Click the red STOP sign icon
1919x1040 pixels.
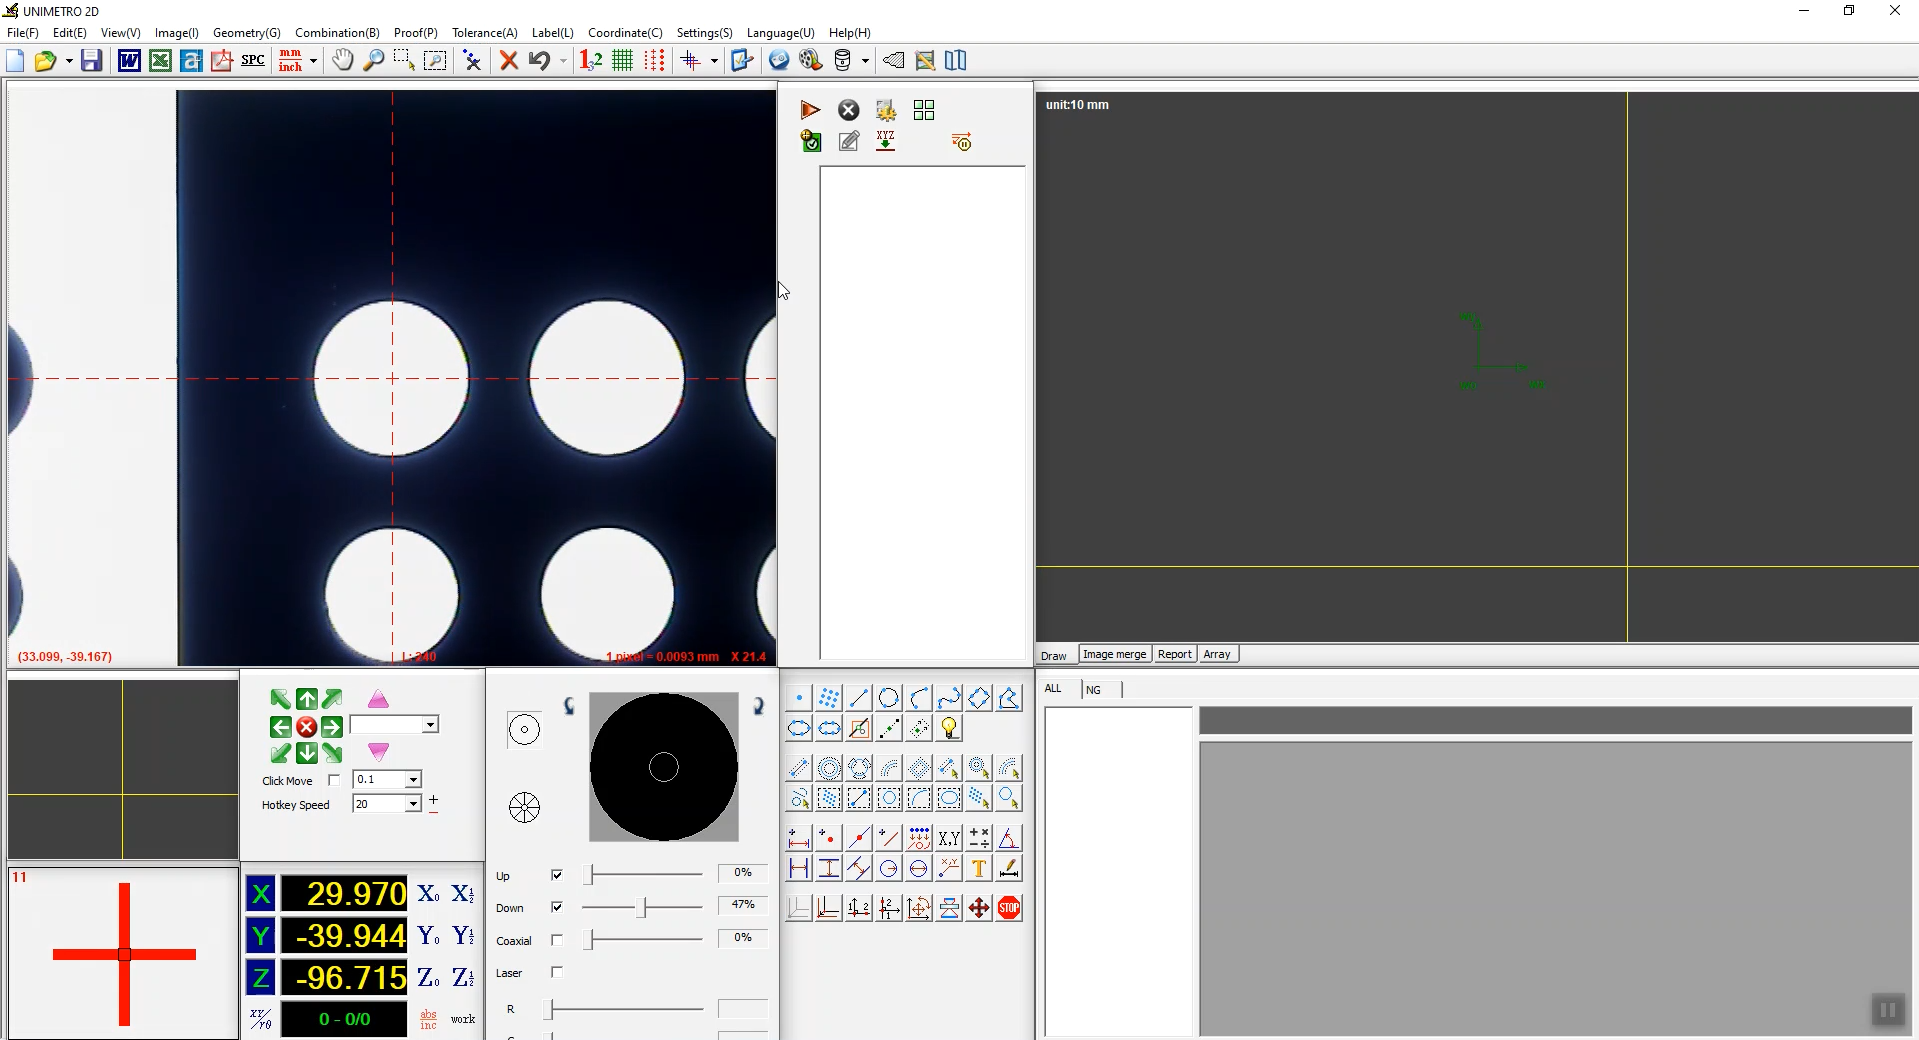point(1009,908)
